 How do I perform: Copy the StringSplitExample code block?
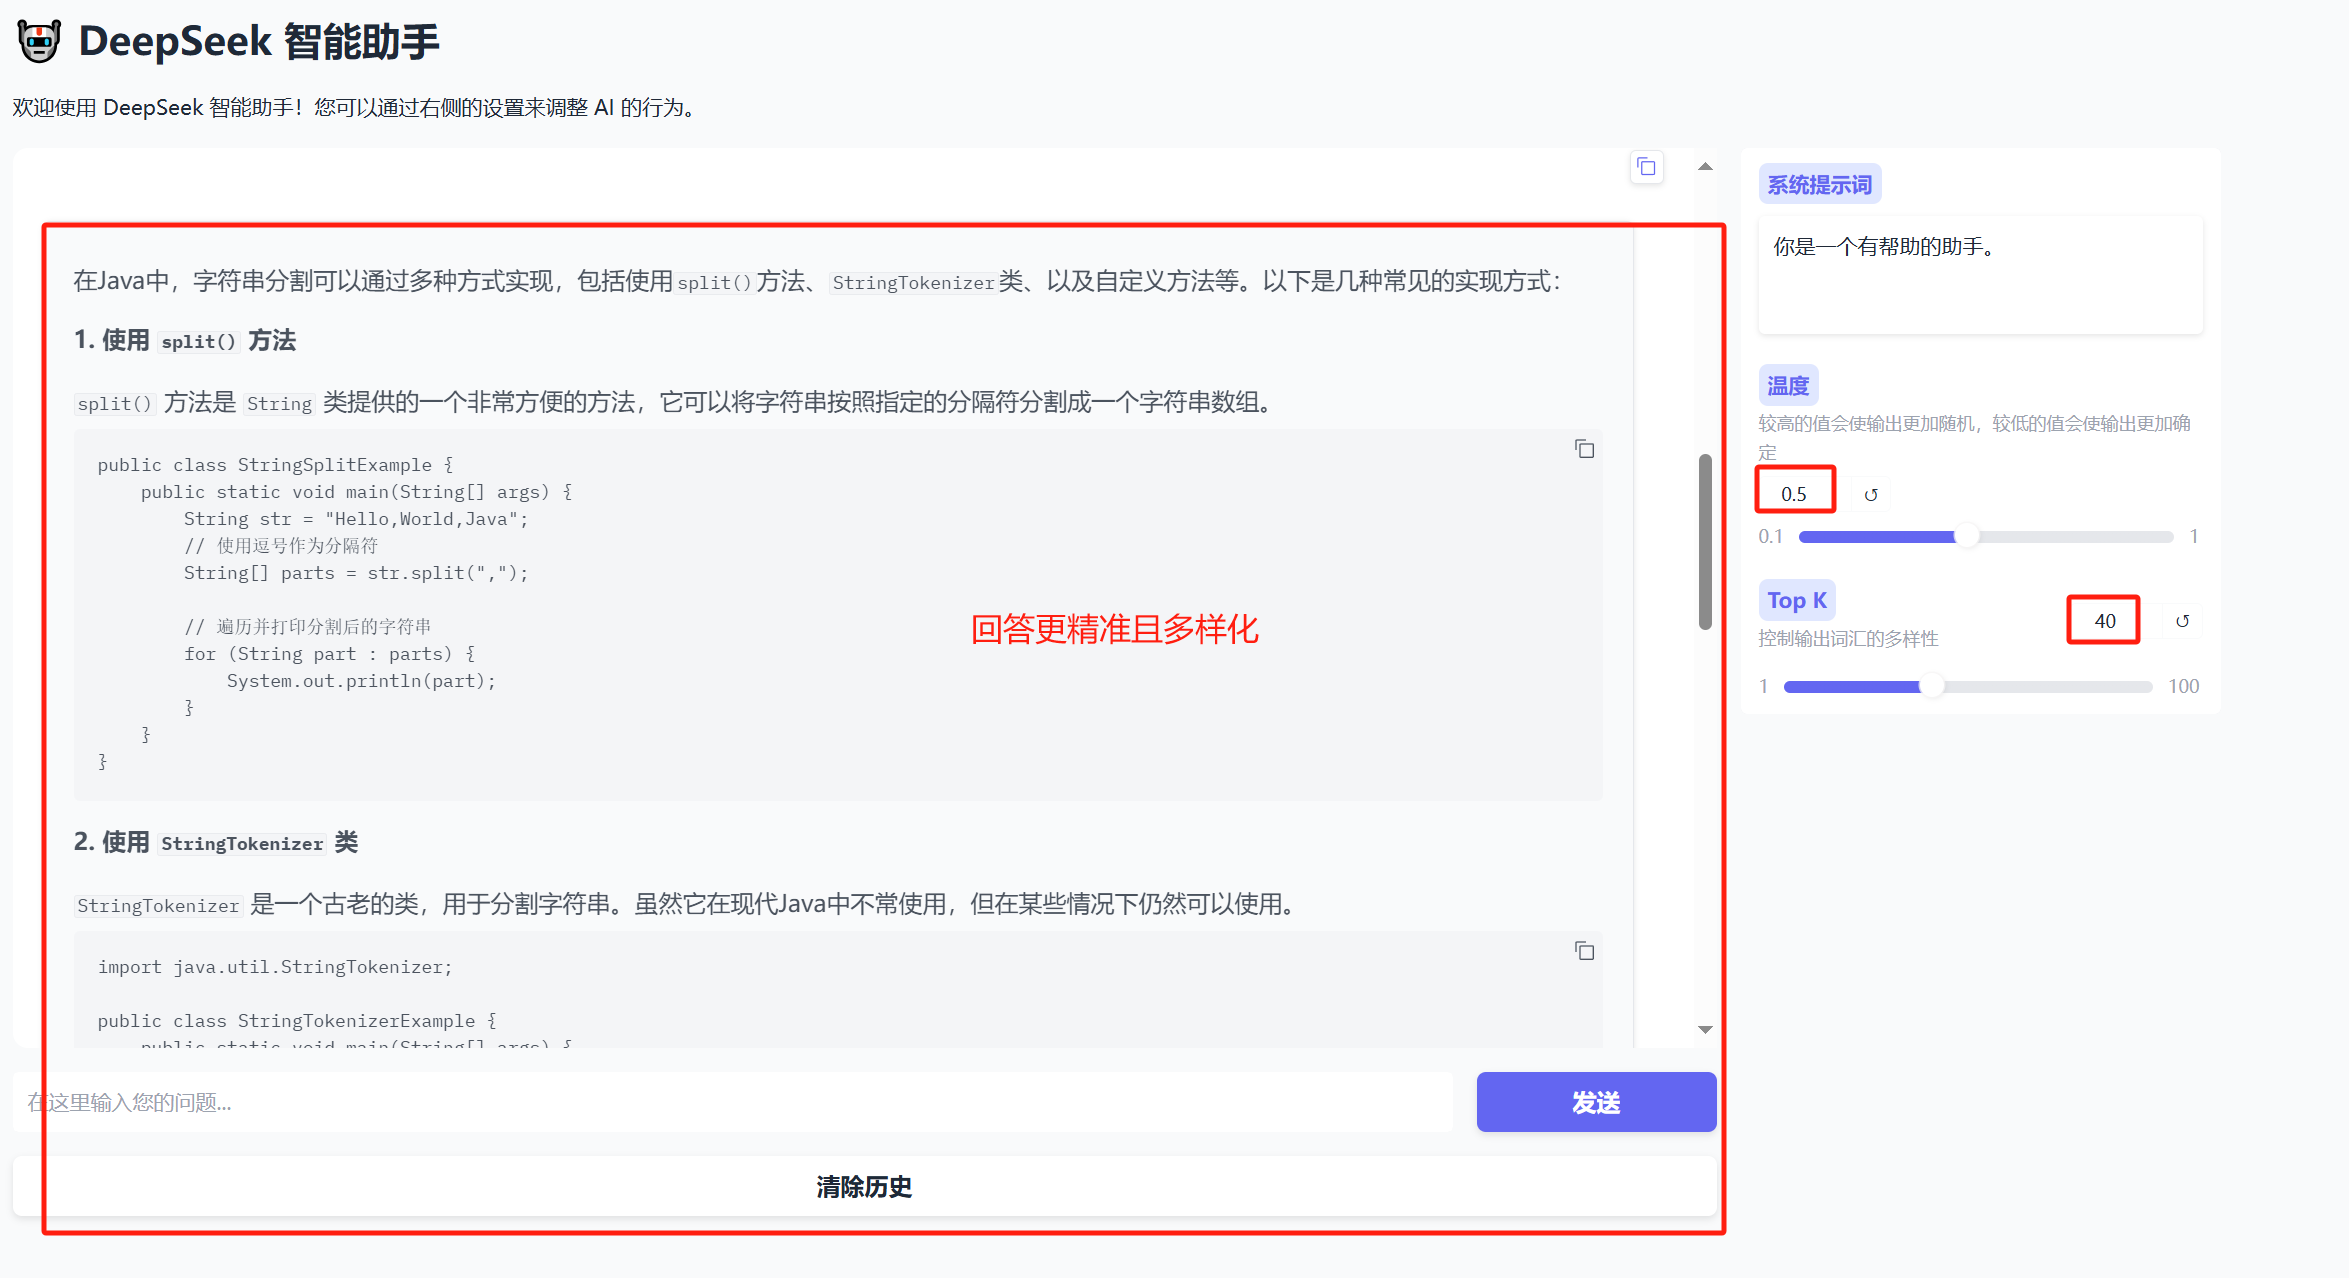(1584, 449)
